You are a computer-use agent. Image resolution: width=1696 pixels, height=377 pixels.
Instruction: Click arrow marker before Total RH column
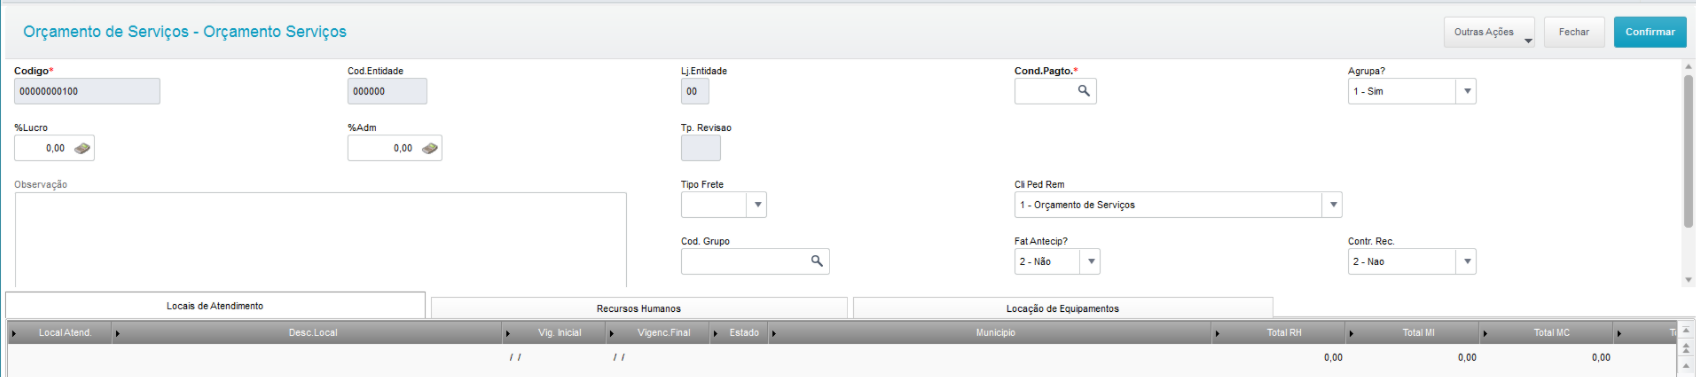tap(1217, 333)
